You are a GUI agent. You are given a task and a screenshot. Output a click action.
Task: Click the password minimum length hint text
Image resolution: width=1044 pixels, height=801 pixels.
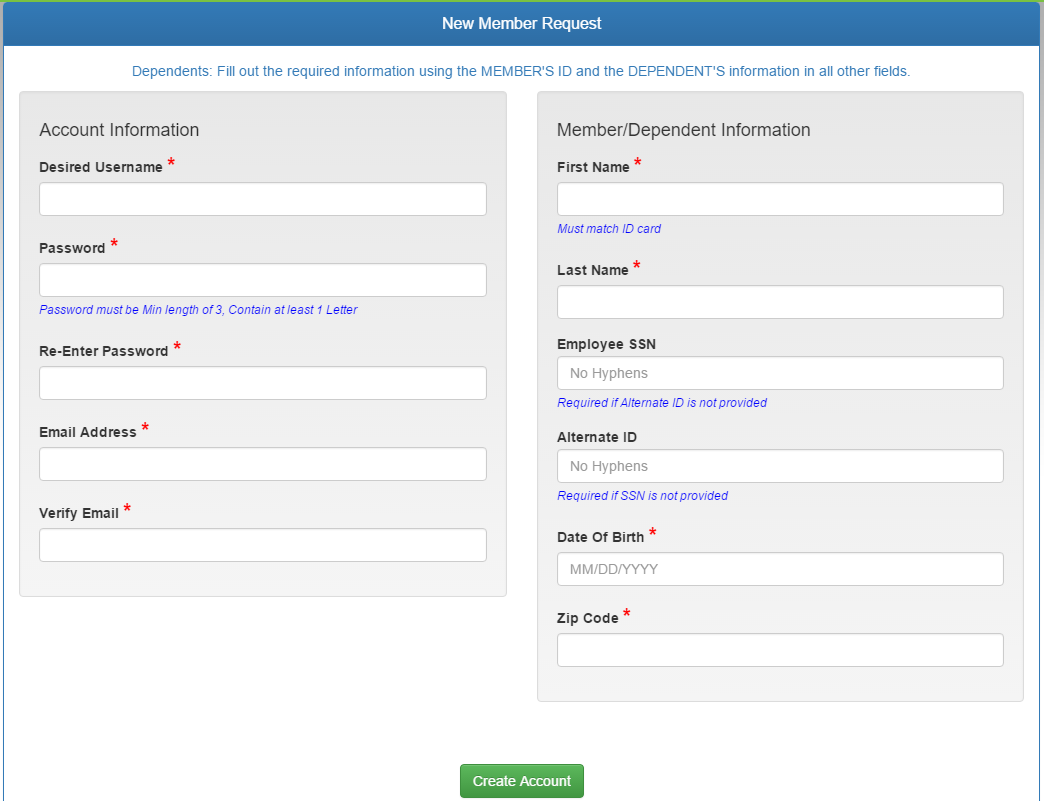[x=198, y=310]
